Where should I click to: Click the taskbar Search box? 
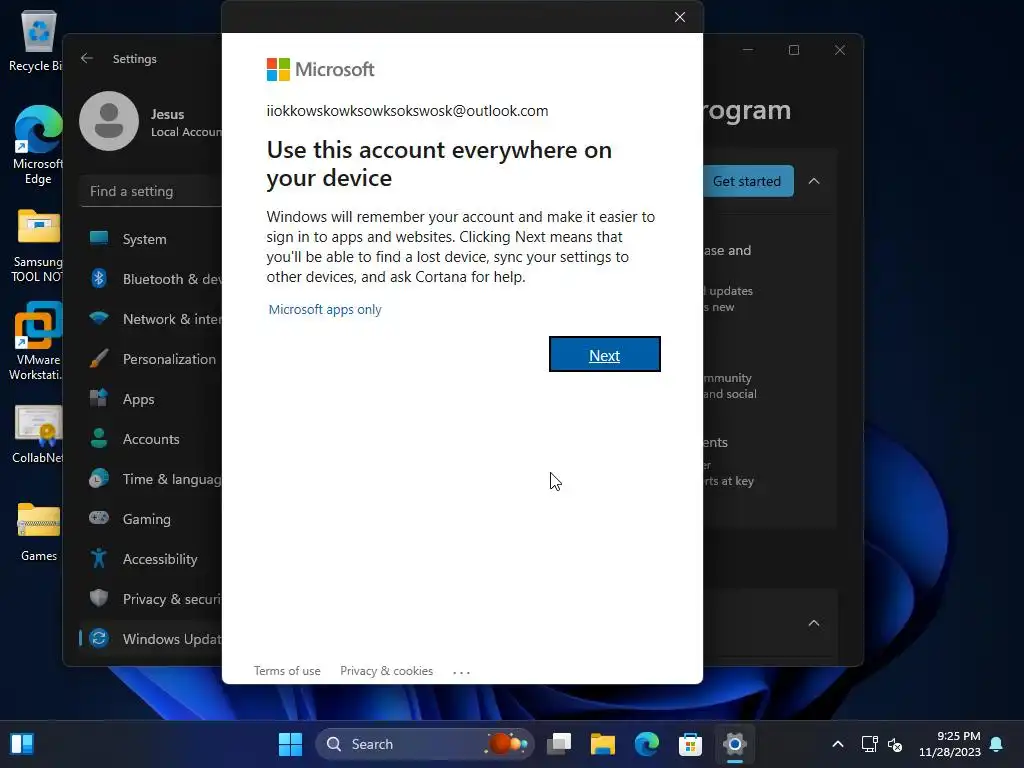coord(425,744)
